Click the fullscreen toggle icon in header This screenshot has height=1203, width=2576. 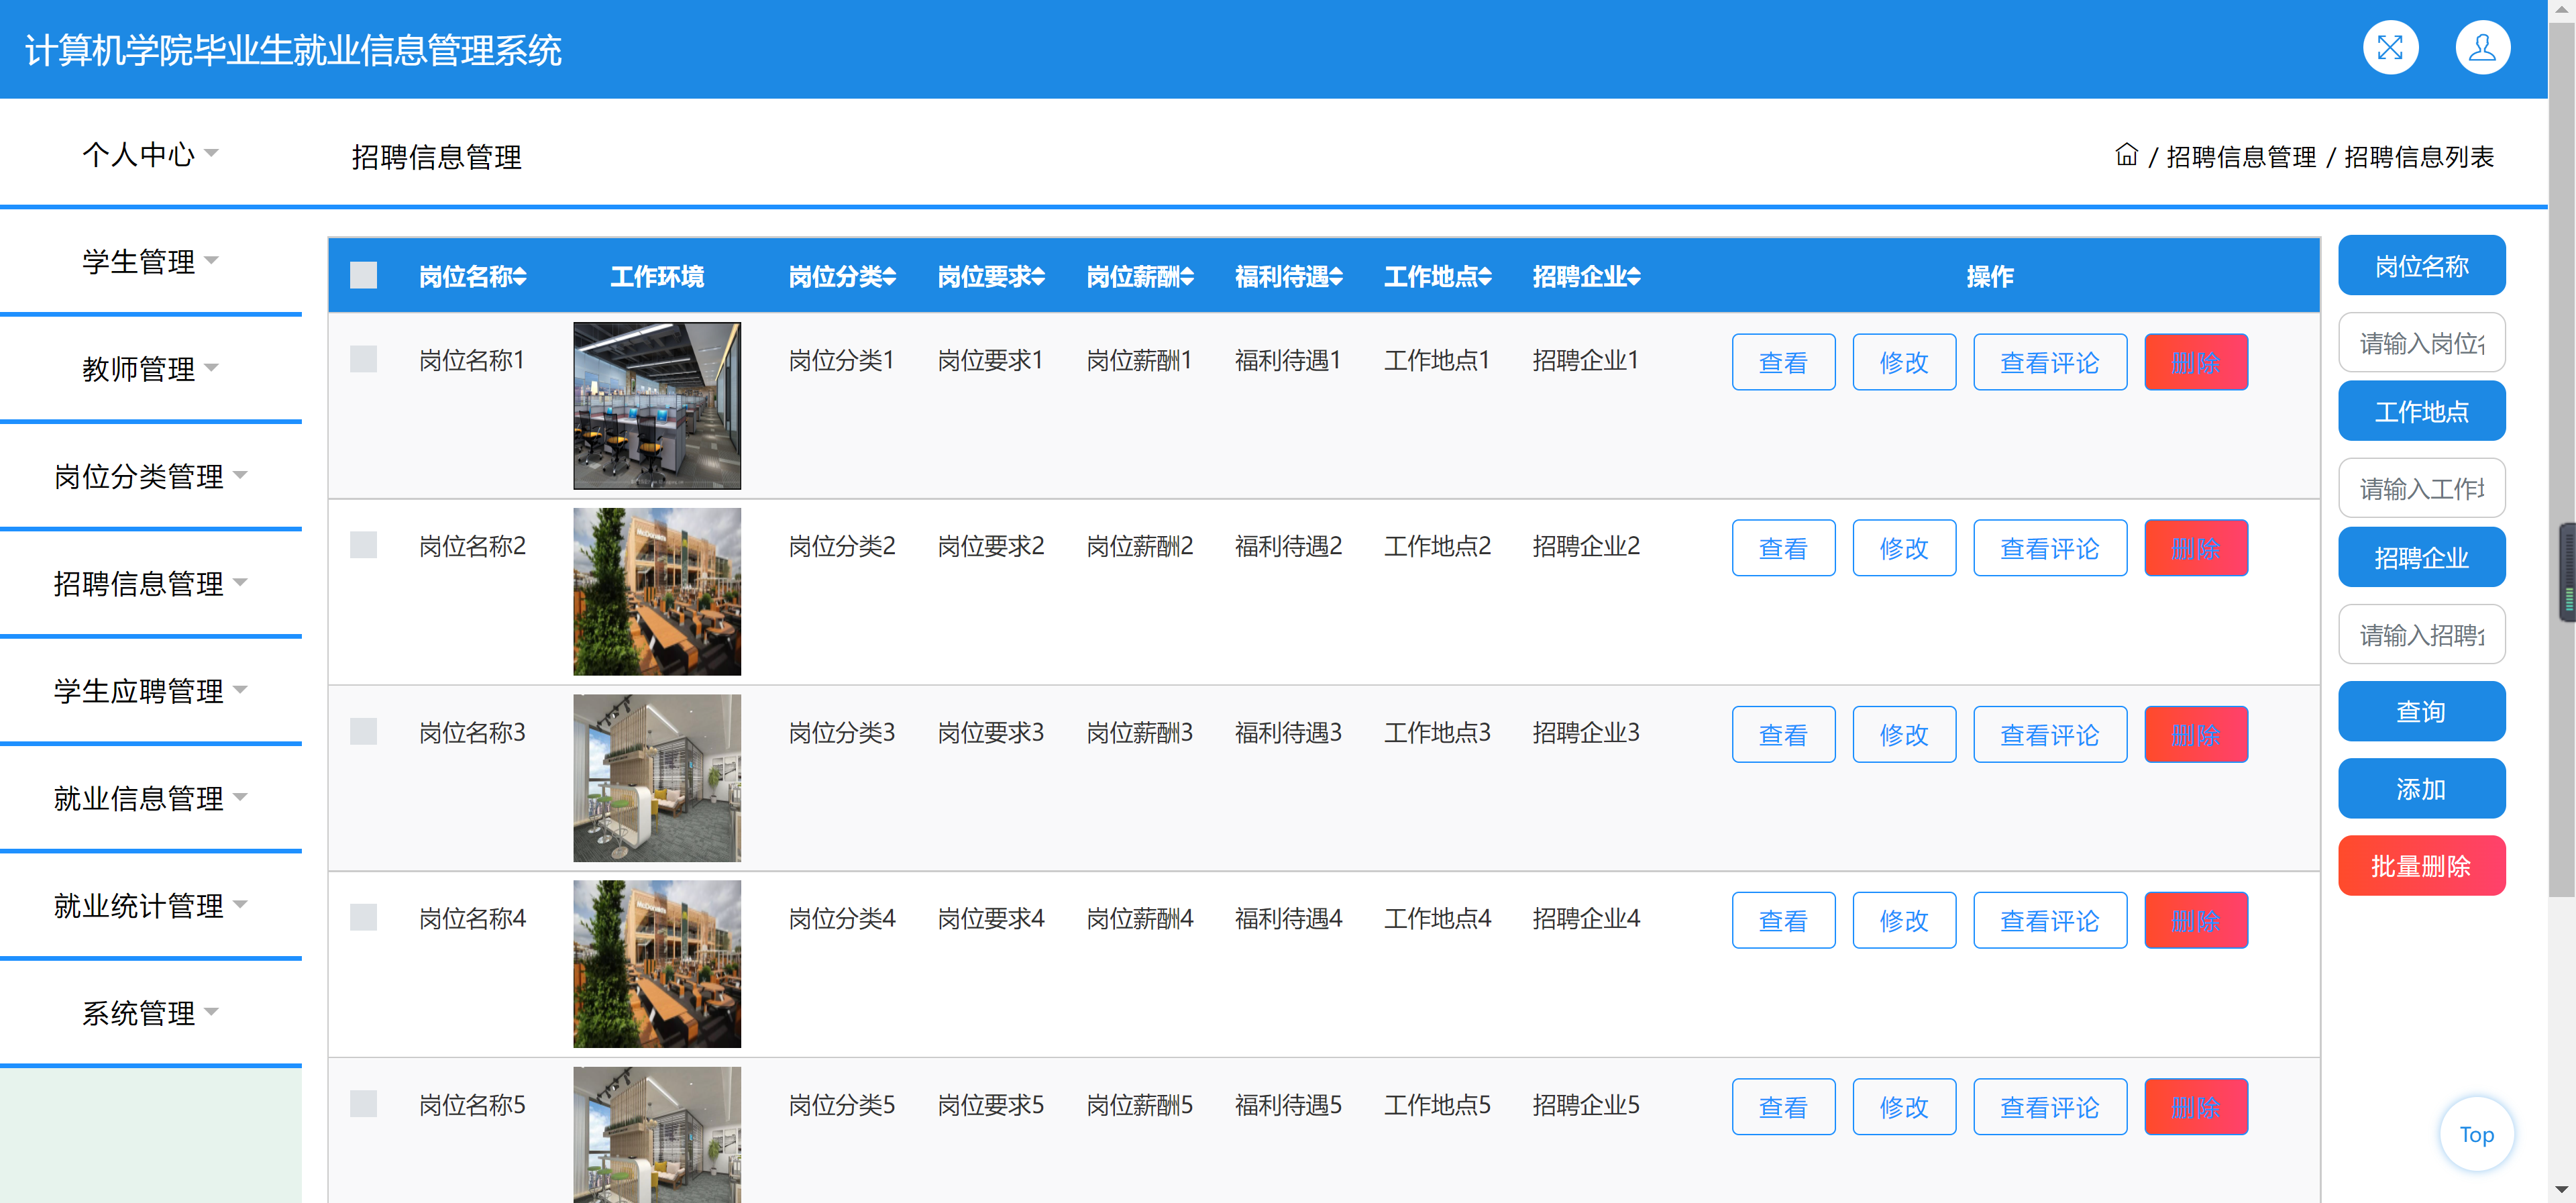pos(2390,48)
